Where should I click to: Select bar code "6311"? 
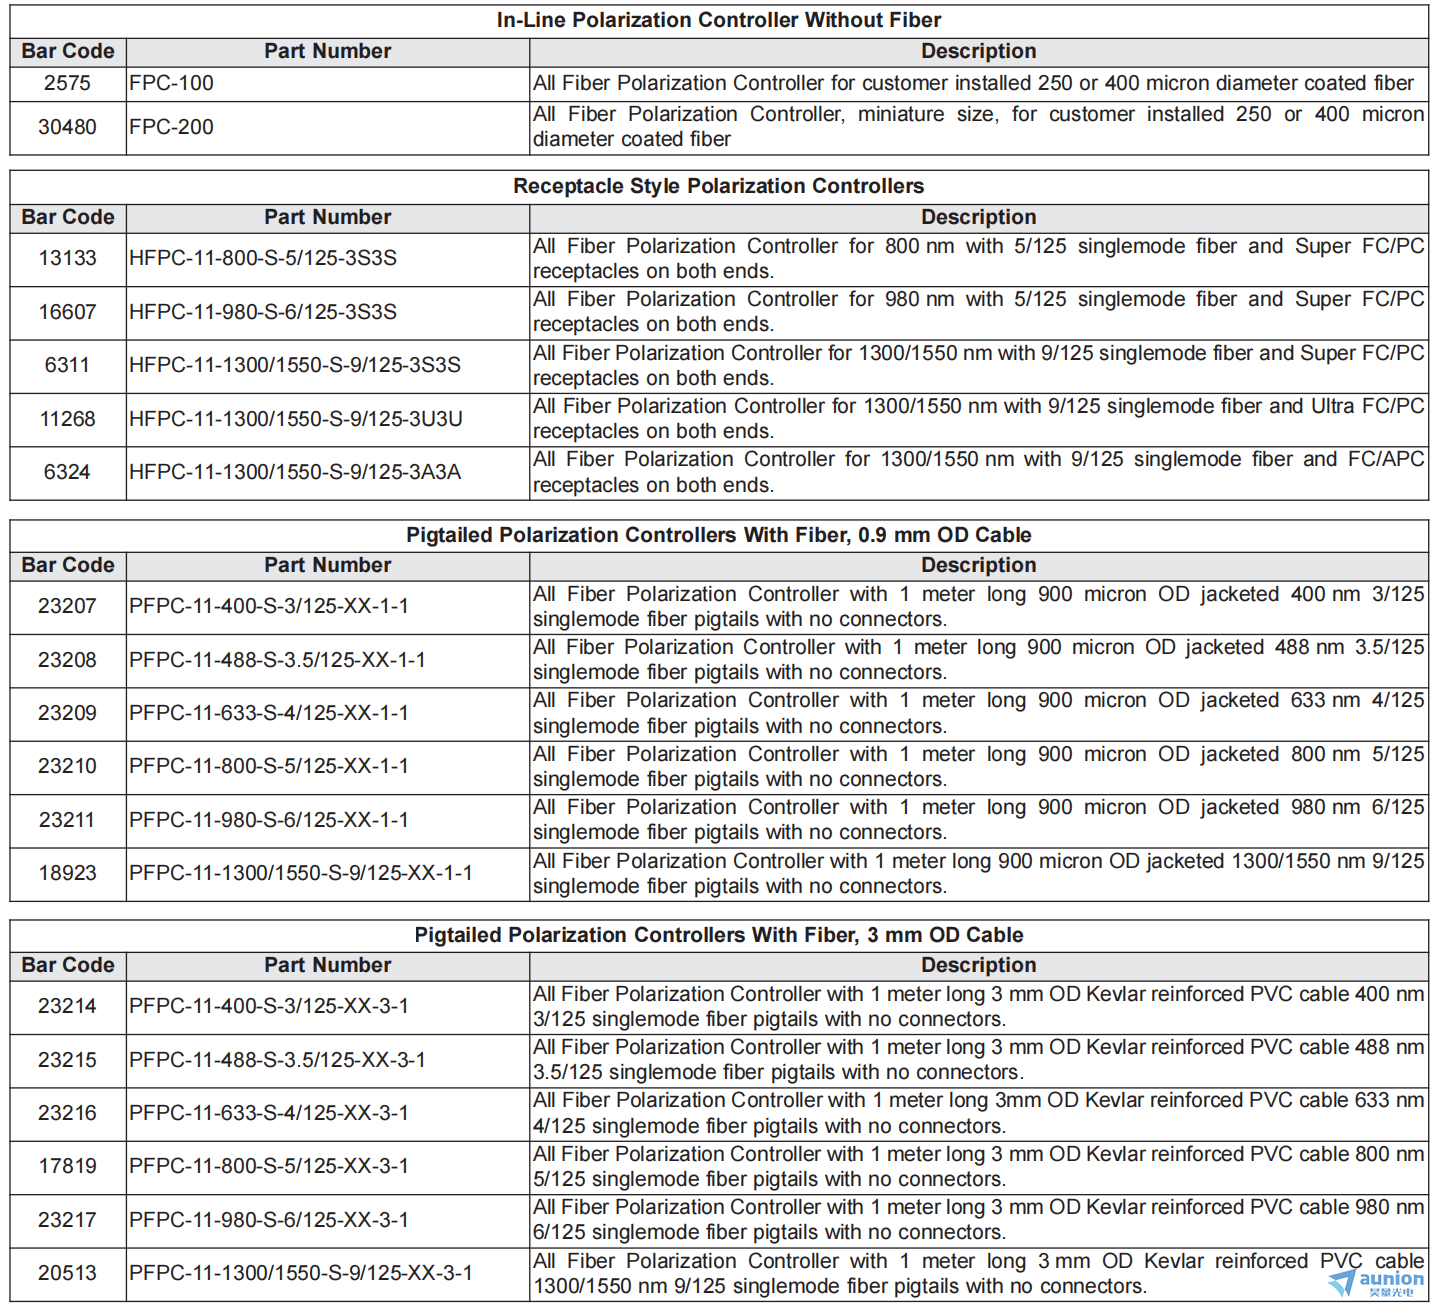[x=67, y=365]
